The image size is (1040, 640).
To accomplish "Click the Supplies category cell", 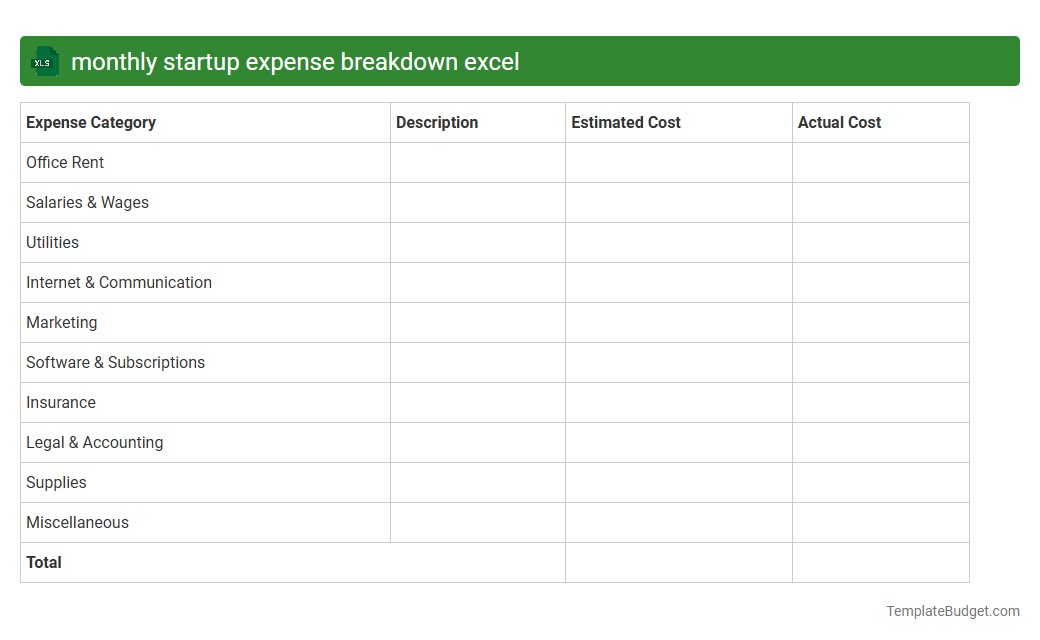I will point(56,482).
